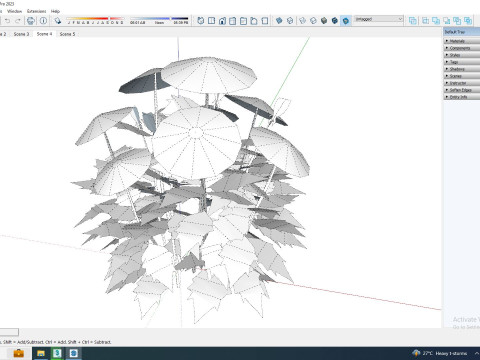The height and width of the screenshot is (360, 480).
Task: Select Shaded With Textures style
Action: pyautogui.click(x=335, y=21)
